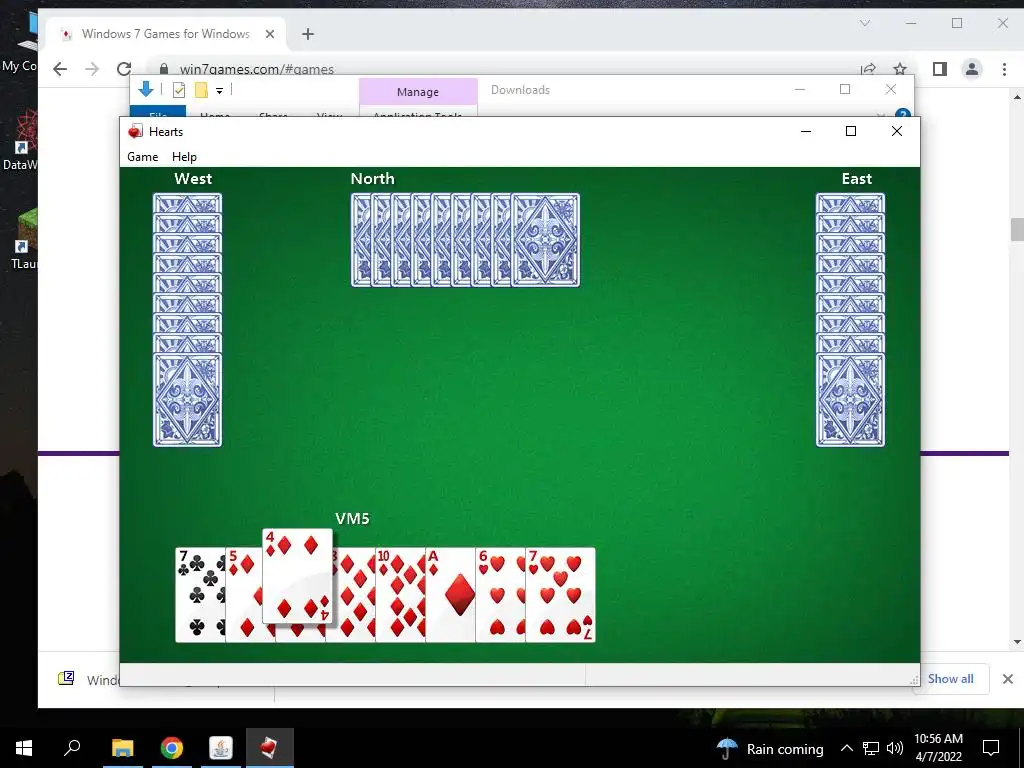Open the Java app on taskbar

(x=221, y=748)
